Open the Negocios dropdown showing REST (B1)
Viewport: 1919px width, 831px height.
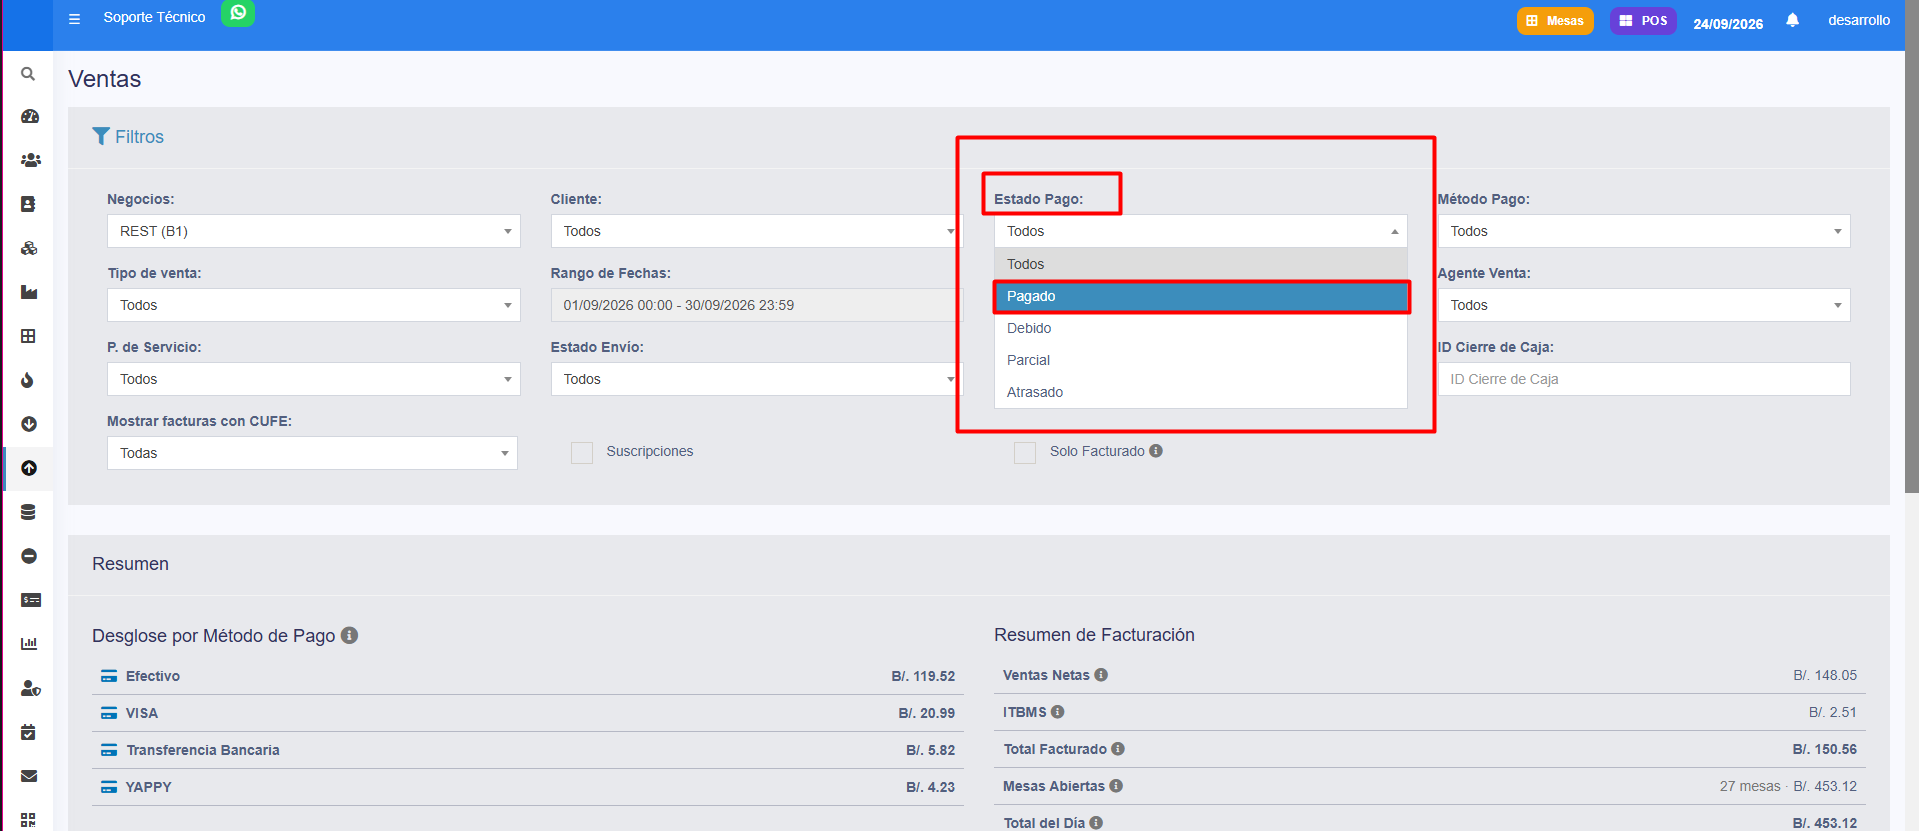(314, 231)
